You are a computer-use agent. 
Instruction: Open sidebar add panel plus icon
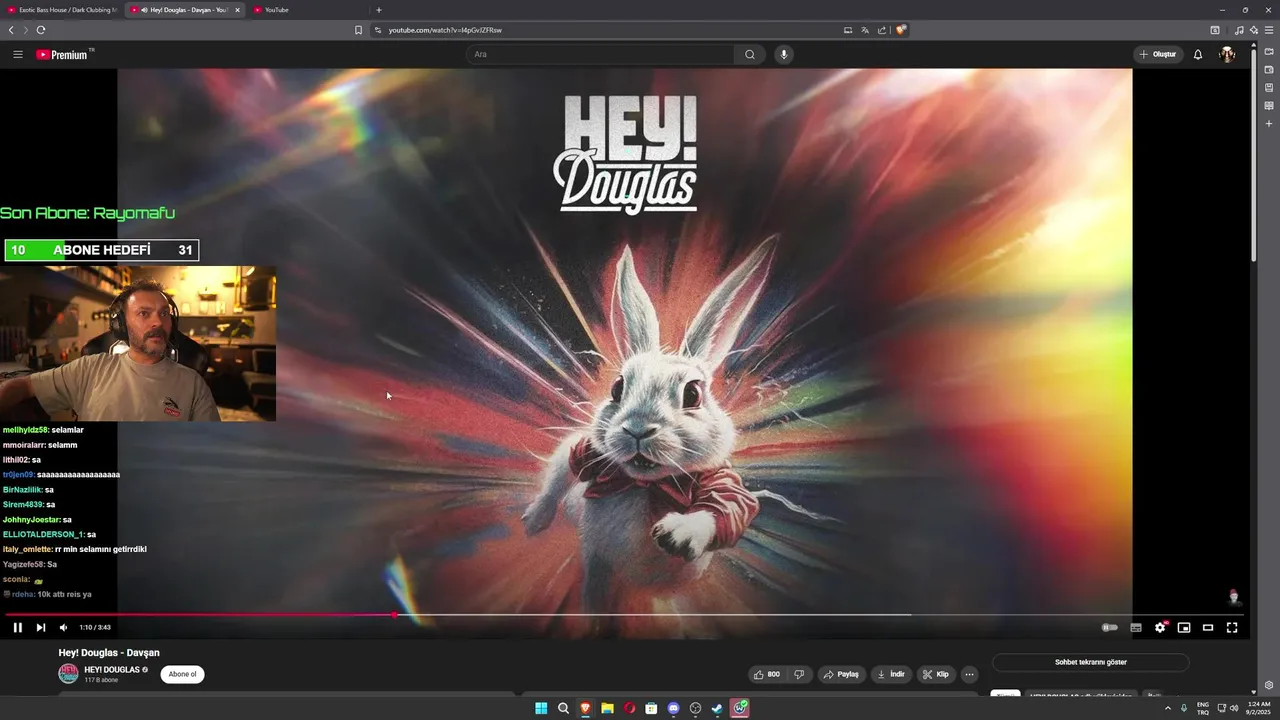pyautogui.click(x=1269, y=124)
